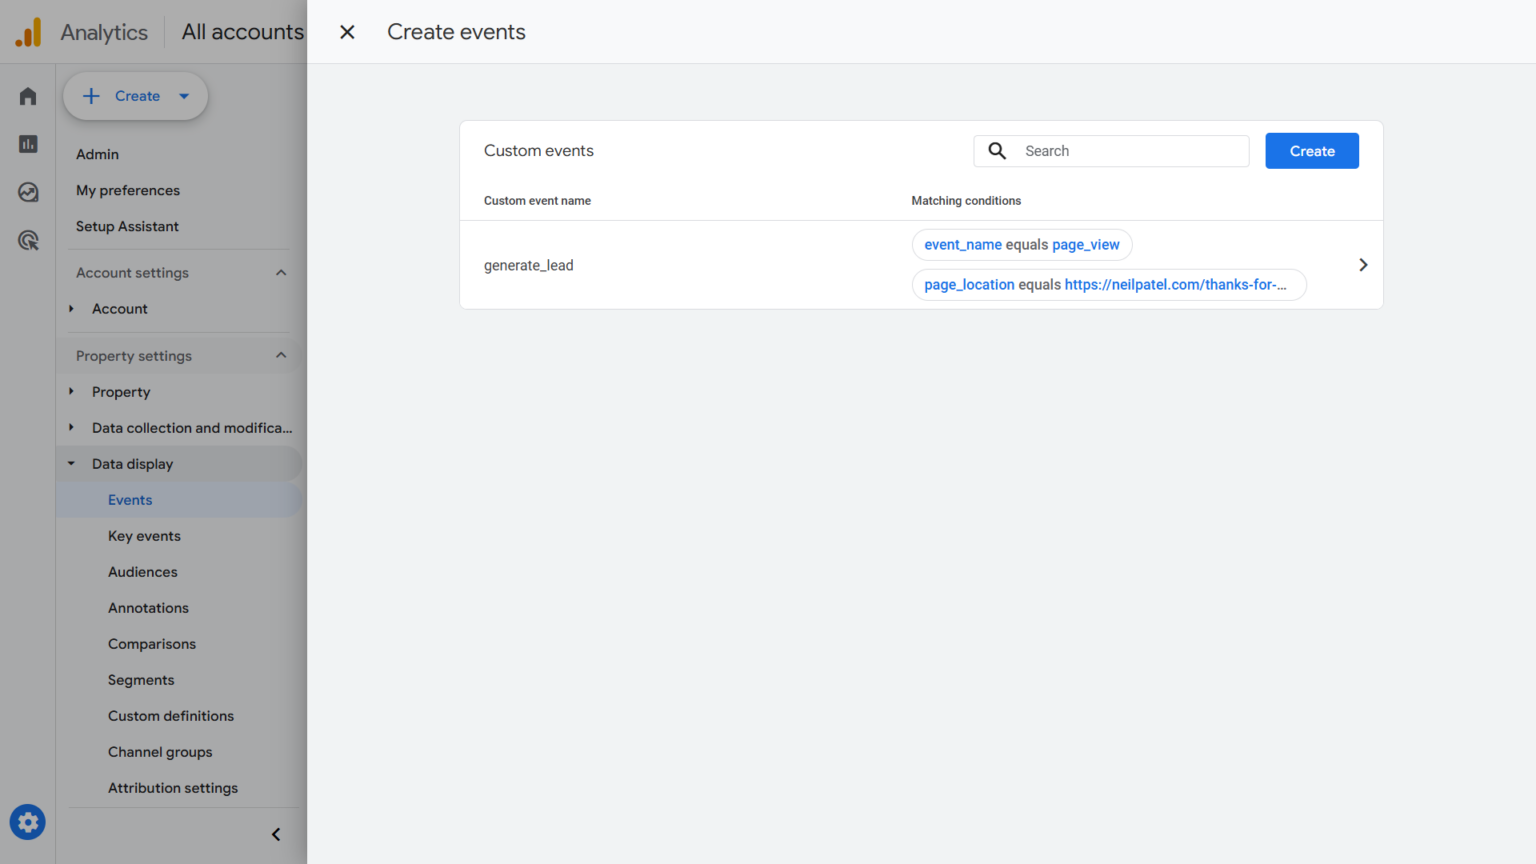Click the Advertising icon in the sidebar
The image size is (1536, 864).
27,239
